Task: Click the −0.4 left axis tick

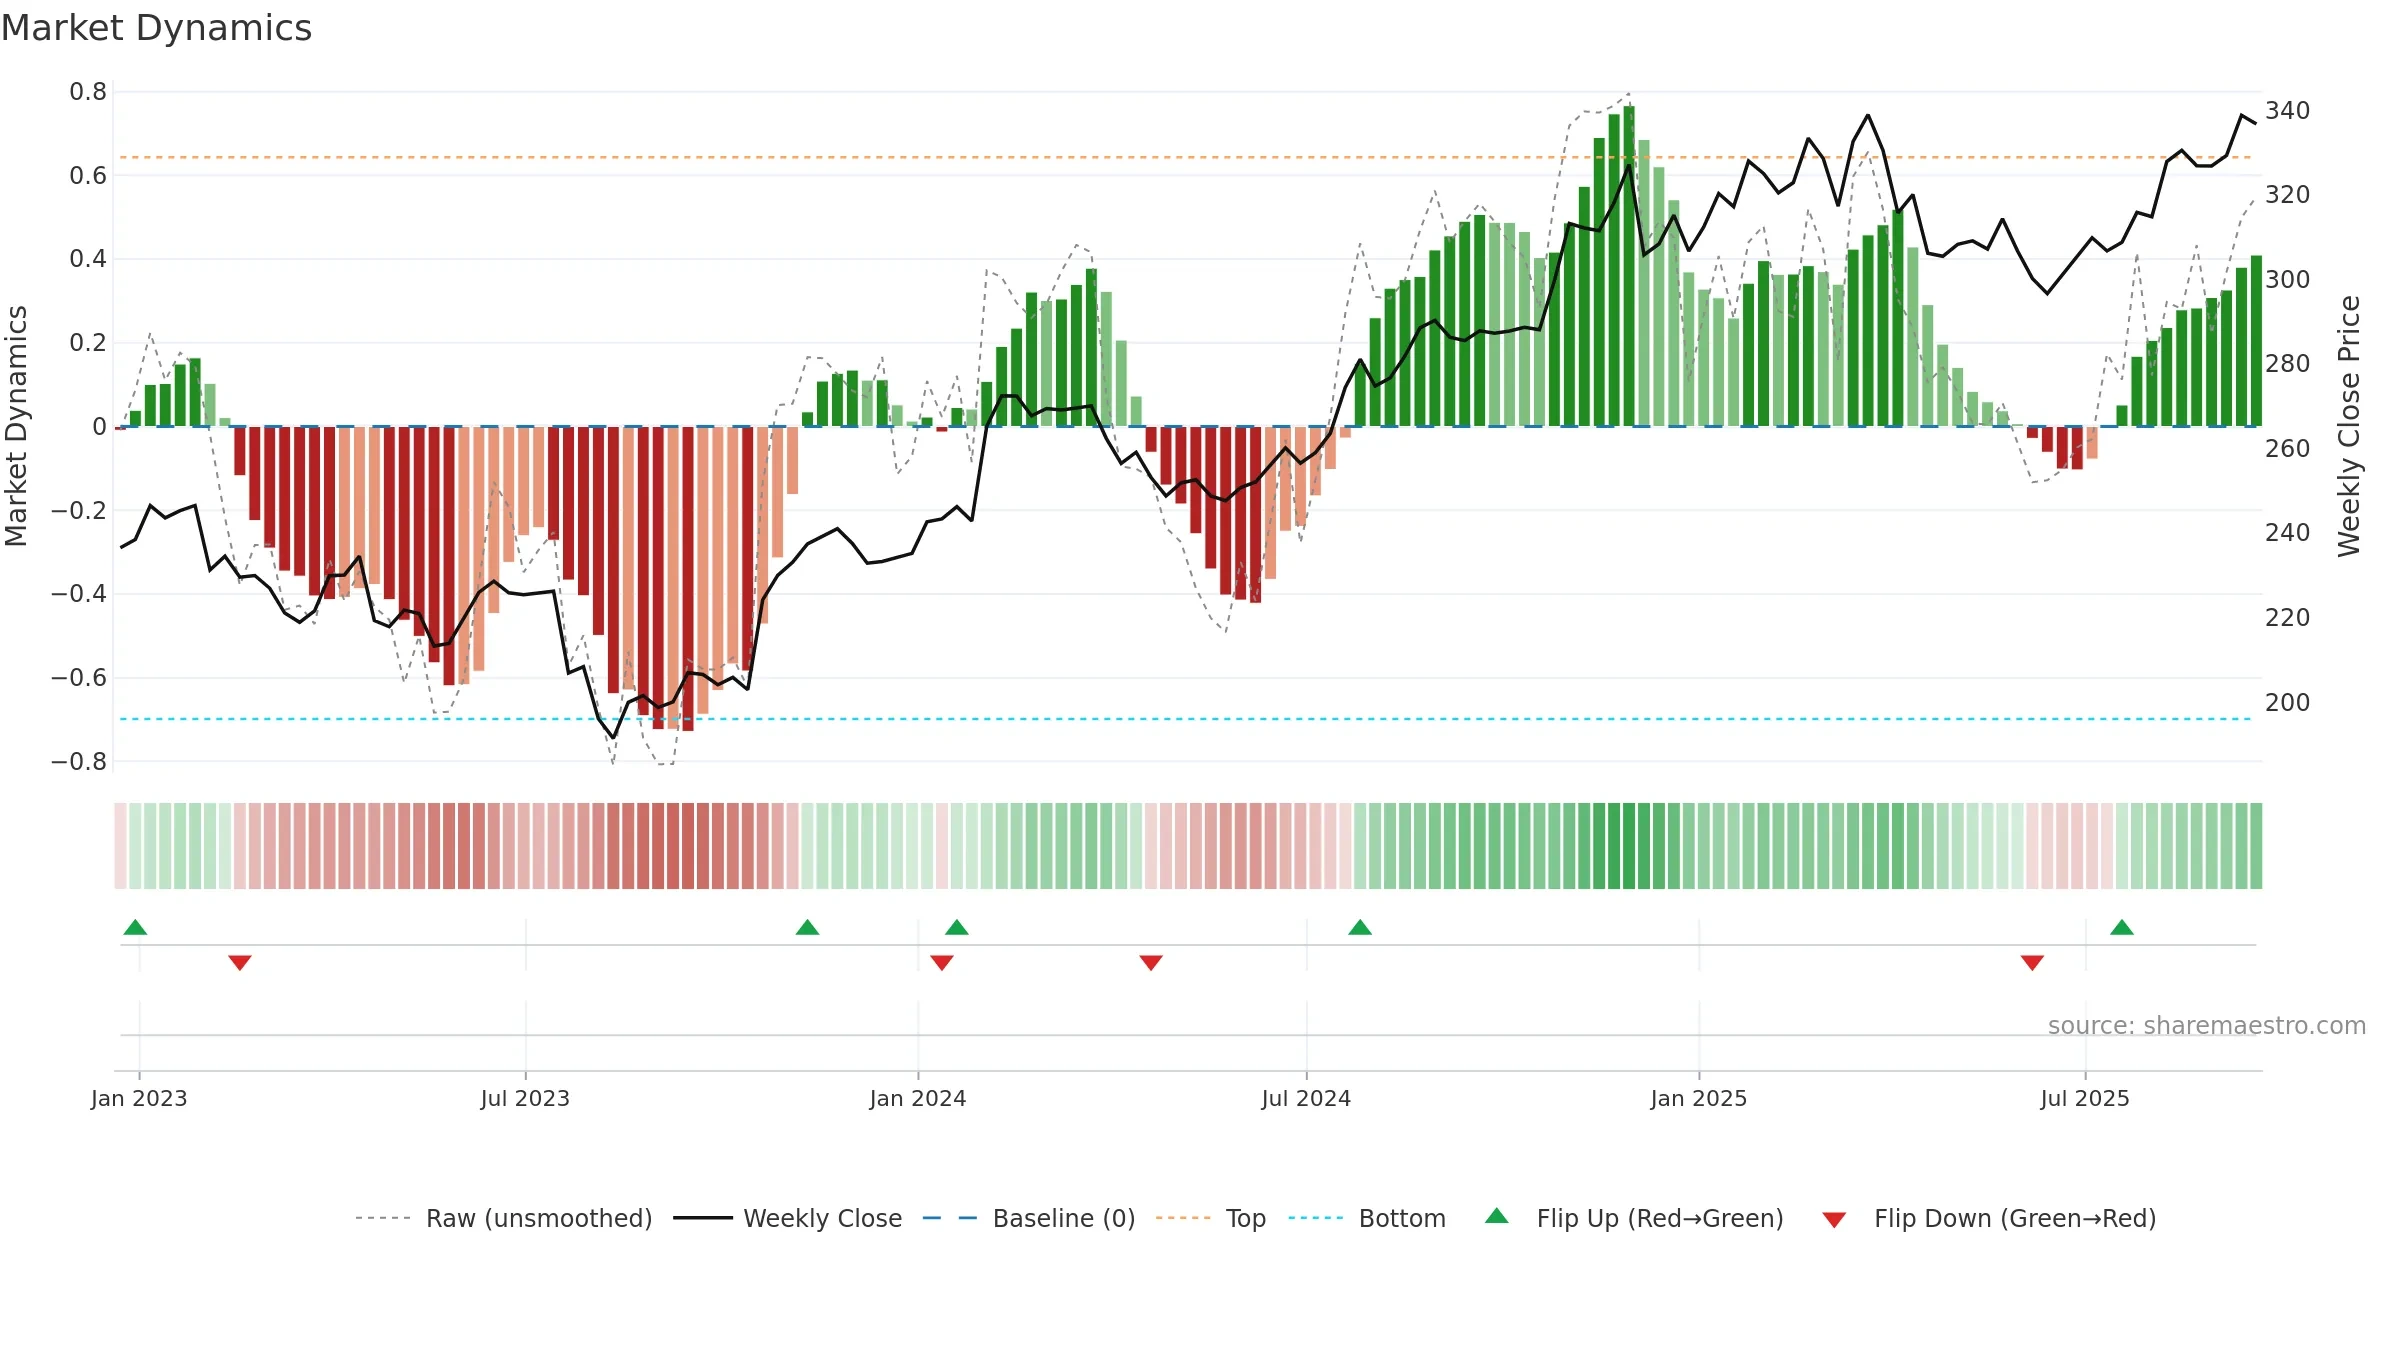Action: click(x=79, y=594)
